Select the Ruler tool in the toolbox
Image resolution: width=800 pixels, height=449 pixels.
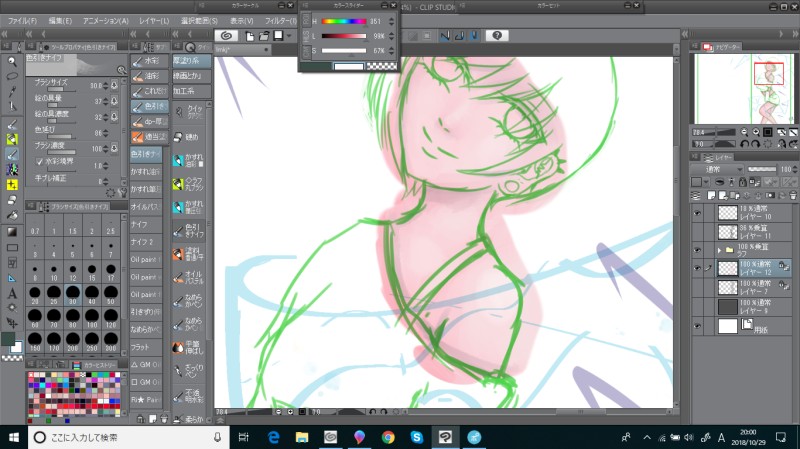tap(12, 278)
